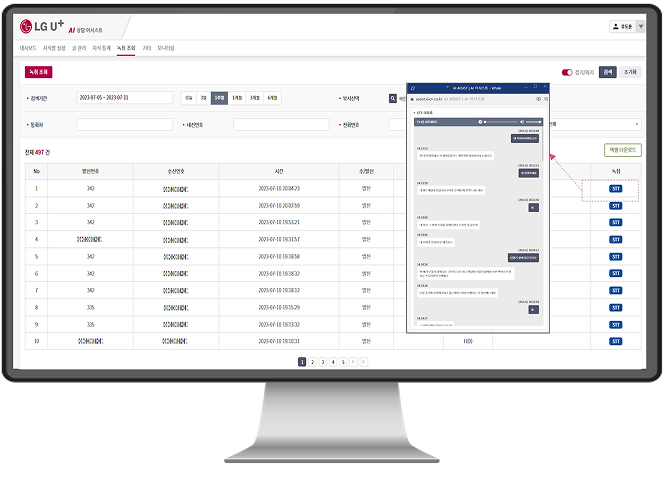Click the LG U+ logo
Image resolution: width=665 pixels, height=480 pixels.
point(42,26)
